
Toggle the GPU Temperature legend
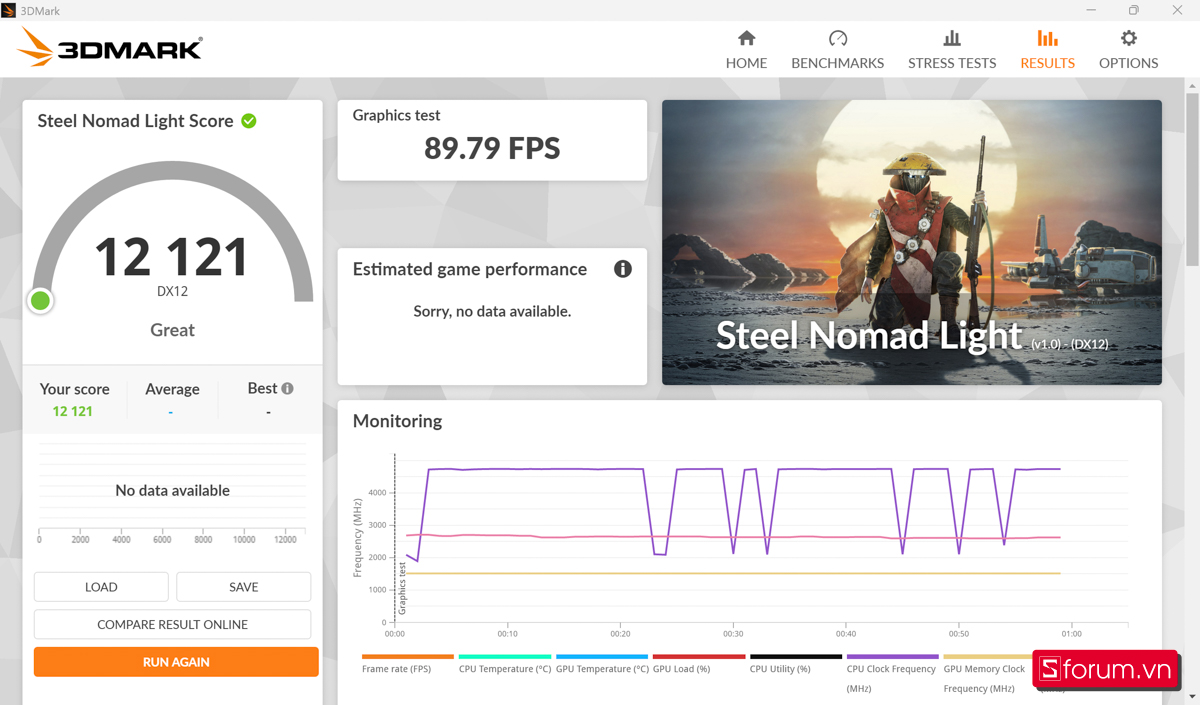(602, 664)
